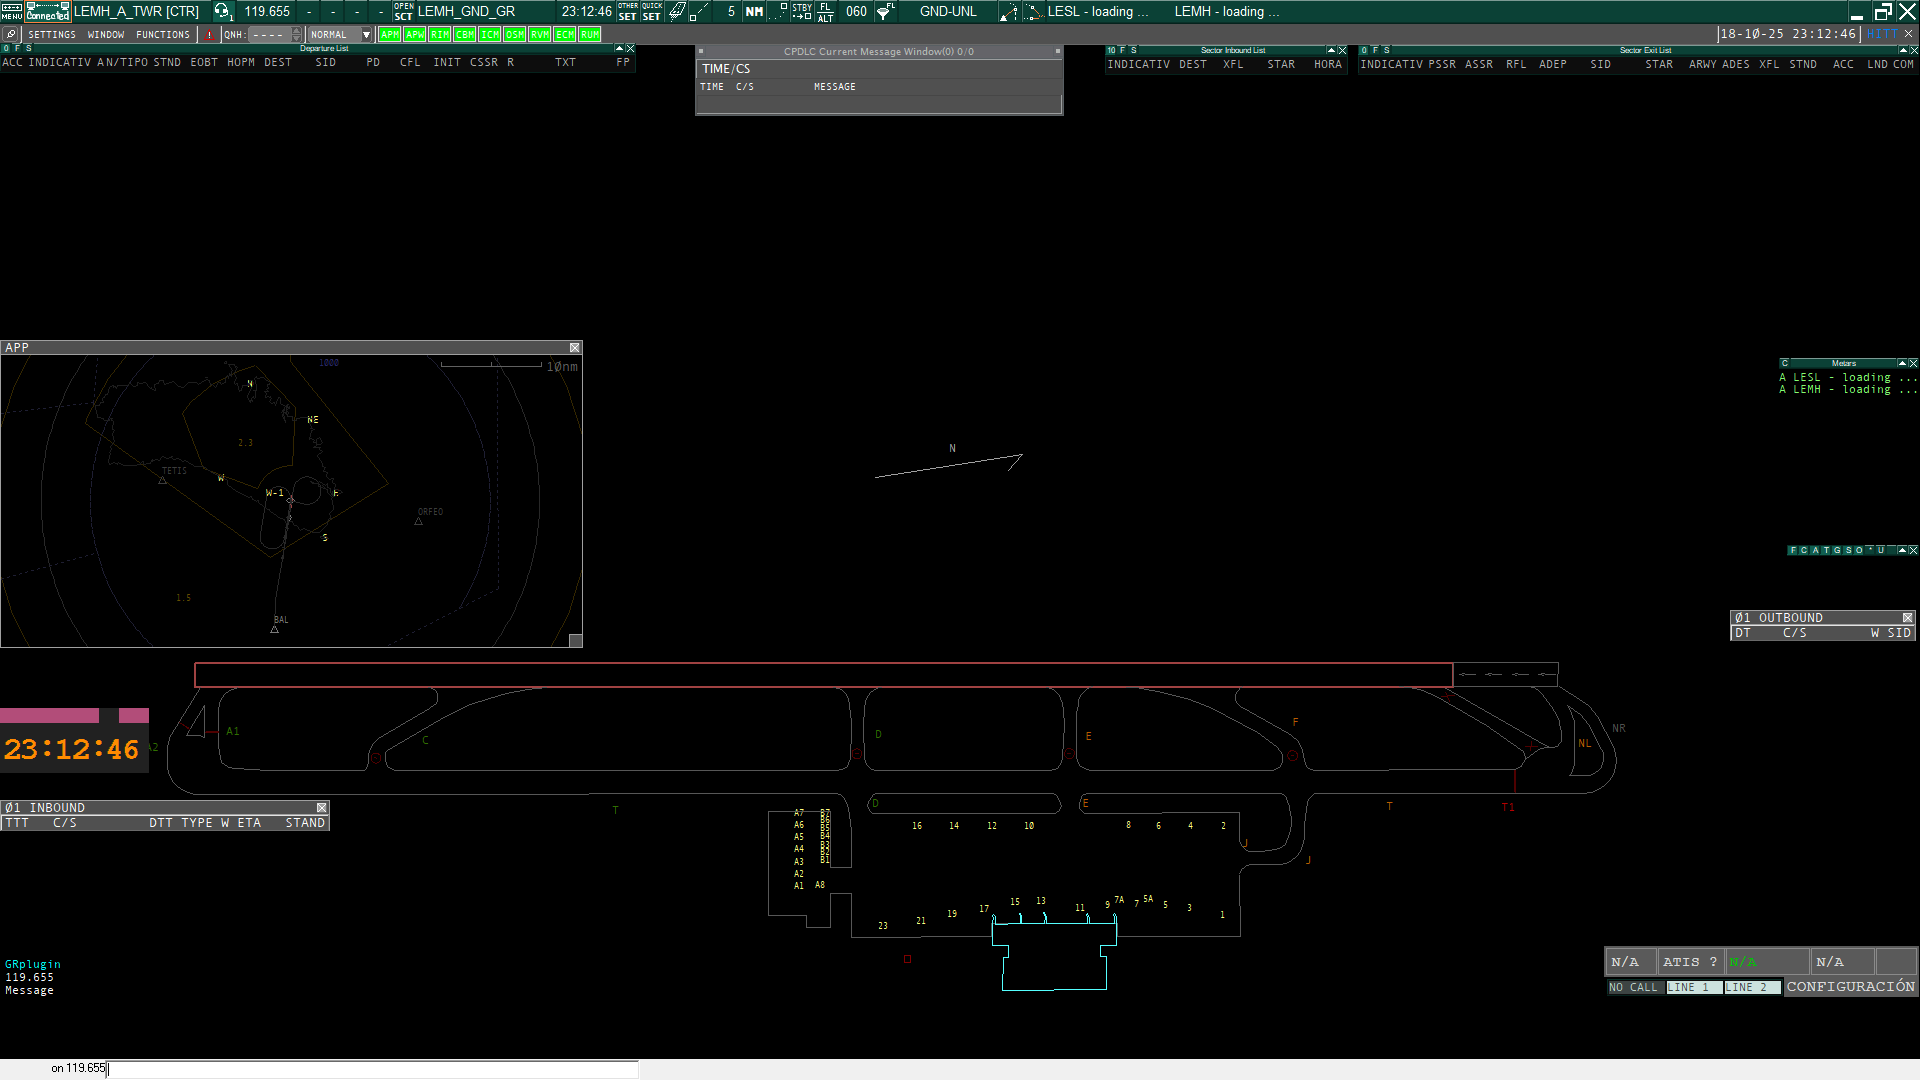Click the red warning triangle icon
Image resolution: width=1920 pixels, height=1080 pixels.
(209, 35)
